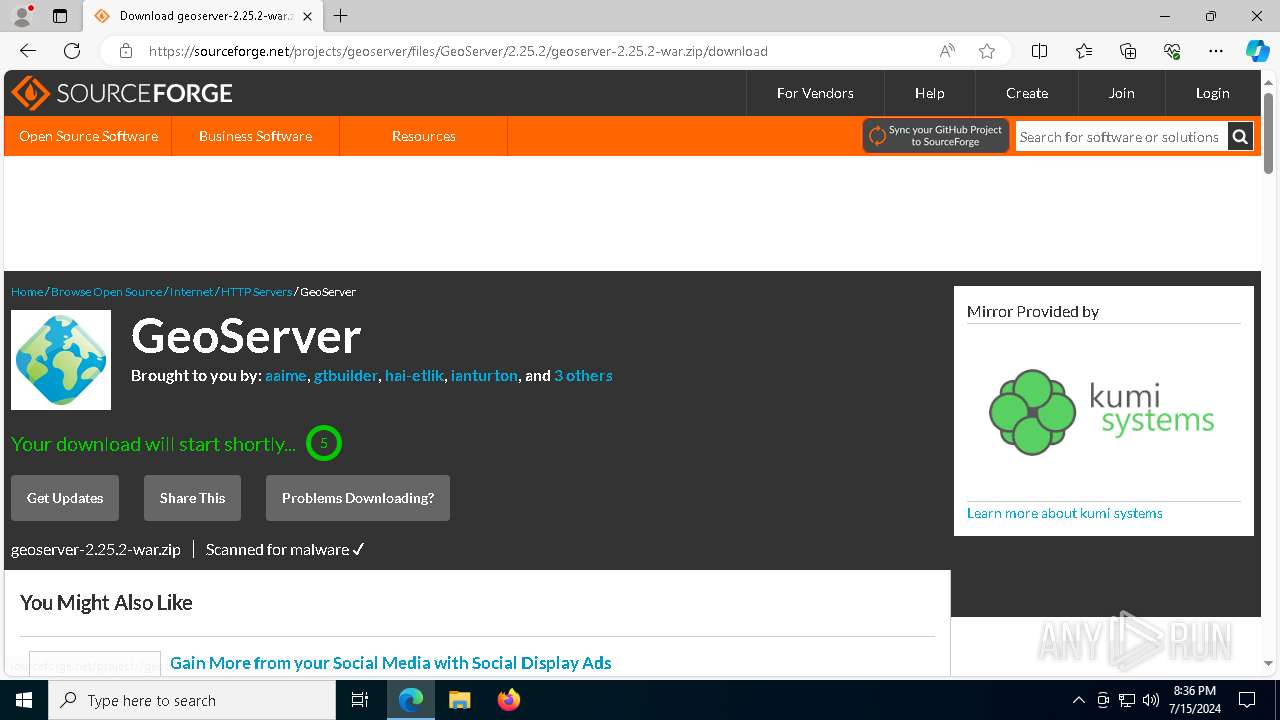
Task: Click the profile avatar icon
Action: pyautogui.click(x=22, y=16)
